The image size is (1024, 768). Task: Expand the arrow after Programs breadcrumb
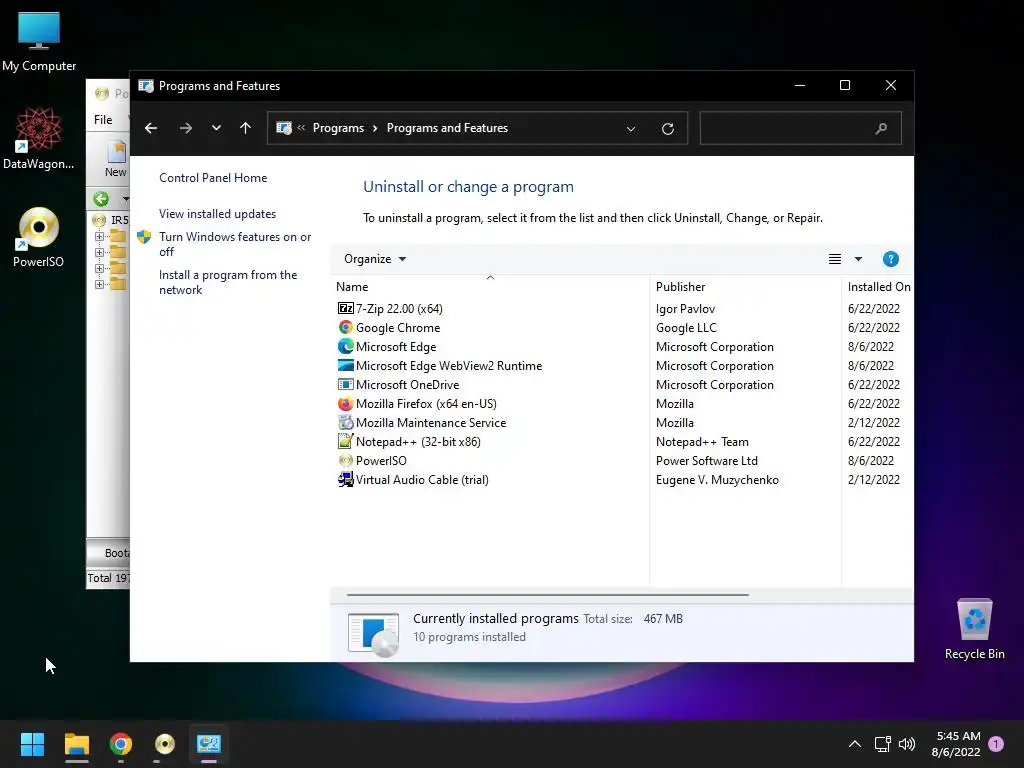pyautogui.click(x=375, y=128)
